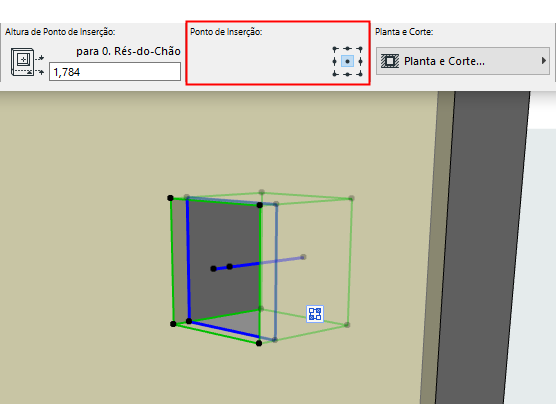Click the bottom-right black hotspot of the opening
The width and height of the screenshot is (556, 404).
[x=259, y=343]
